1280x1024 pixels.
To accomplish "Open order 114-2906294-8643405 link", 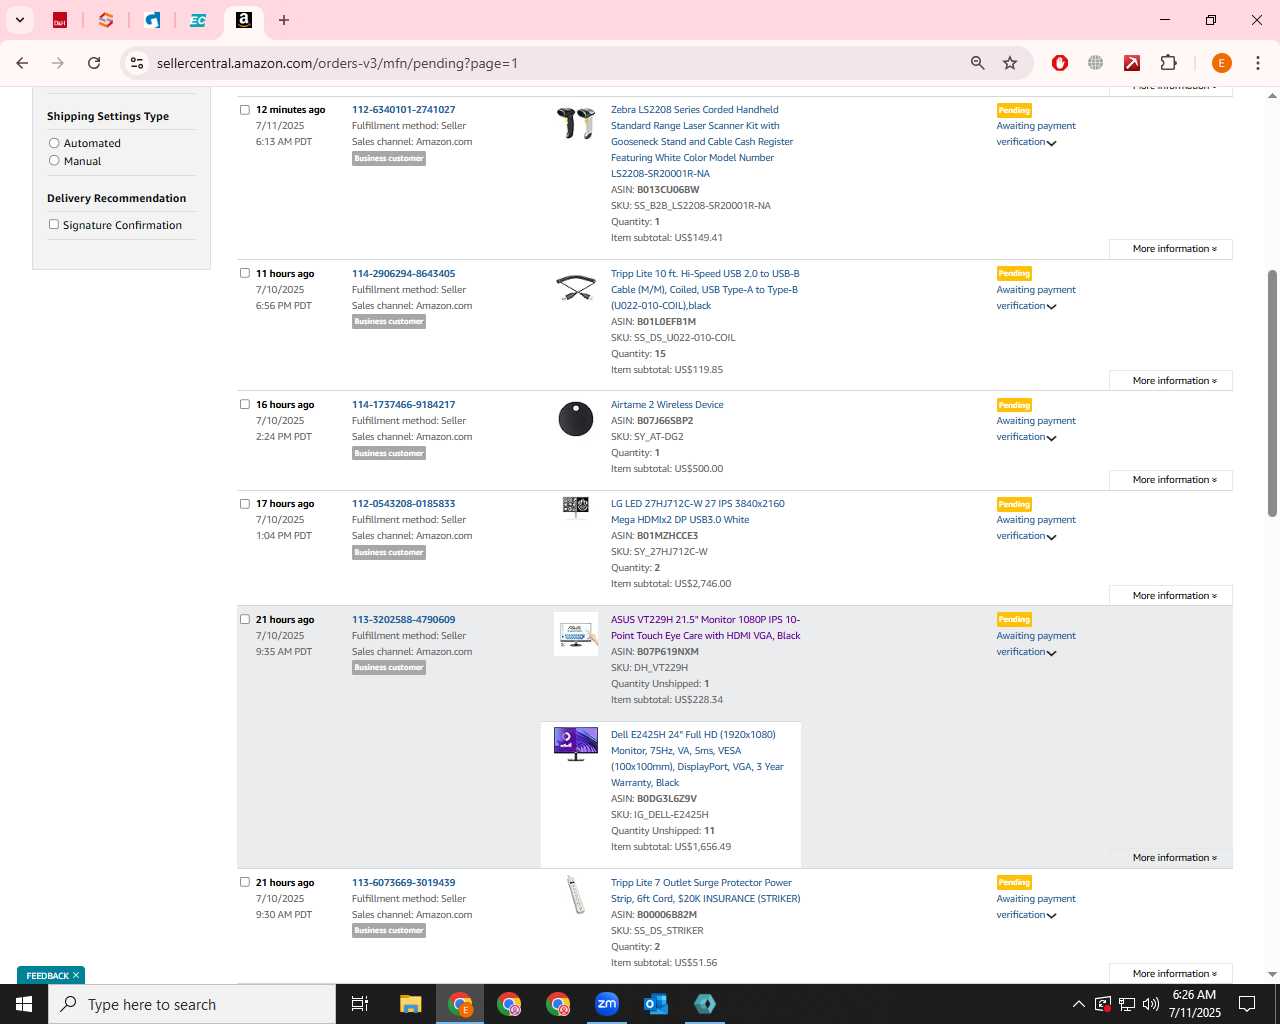I will (x=403, y=274).
